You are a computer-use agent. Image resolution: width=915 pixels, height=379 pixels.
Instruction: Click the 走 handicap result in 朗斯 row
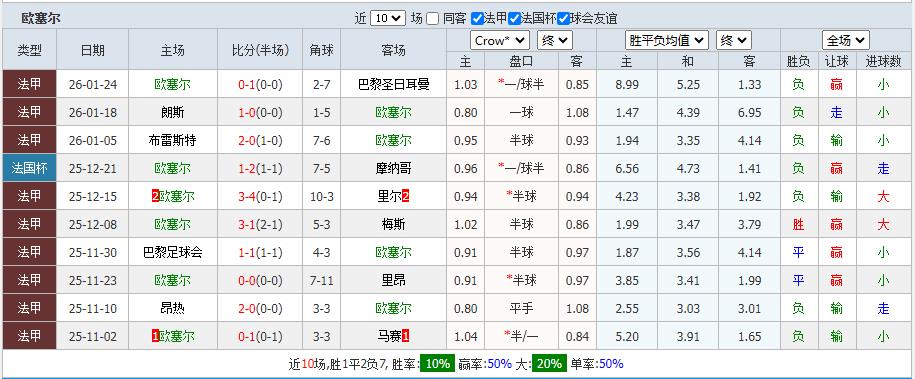837,113
